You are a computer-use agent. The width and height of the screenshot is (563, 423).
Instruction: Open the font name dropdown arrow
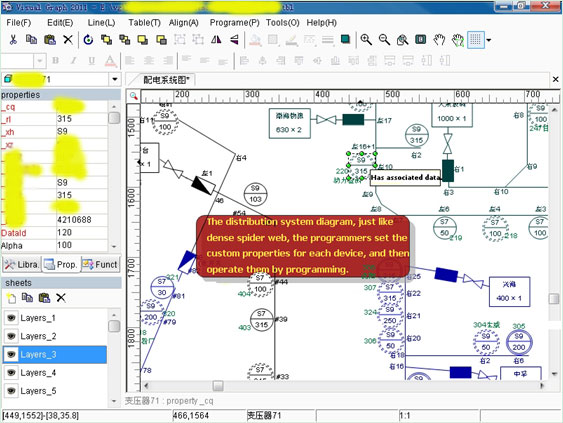(x=39, y=61)
